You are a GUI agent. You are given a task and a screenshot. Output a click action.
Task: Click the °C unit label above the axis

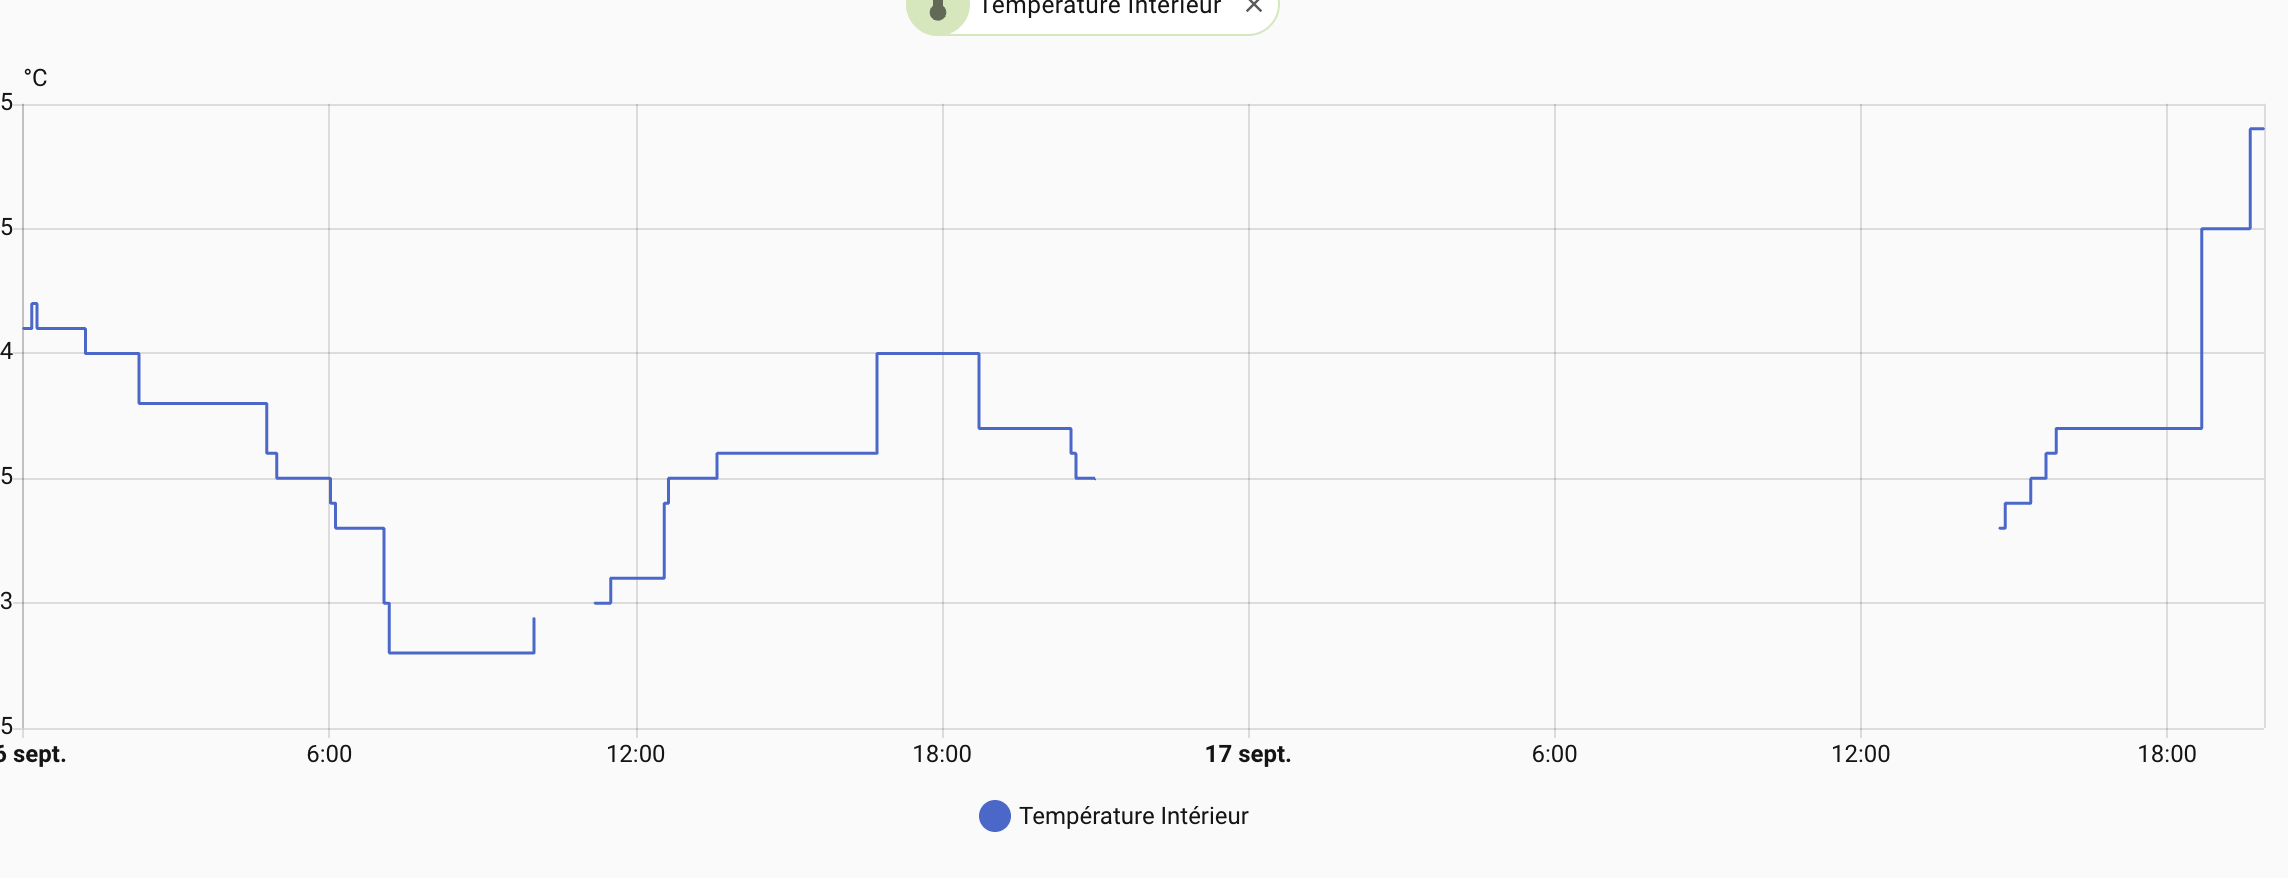pyautogui.click(x=35, y=78)
